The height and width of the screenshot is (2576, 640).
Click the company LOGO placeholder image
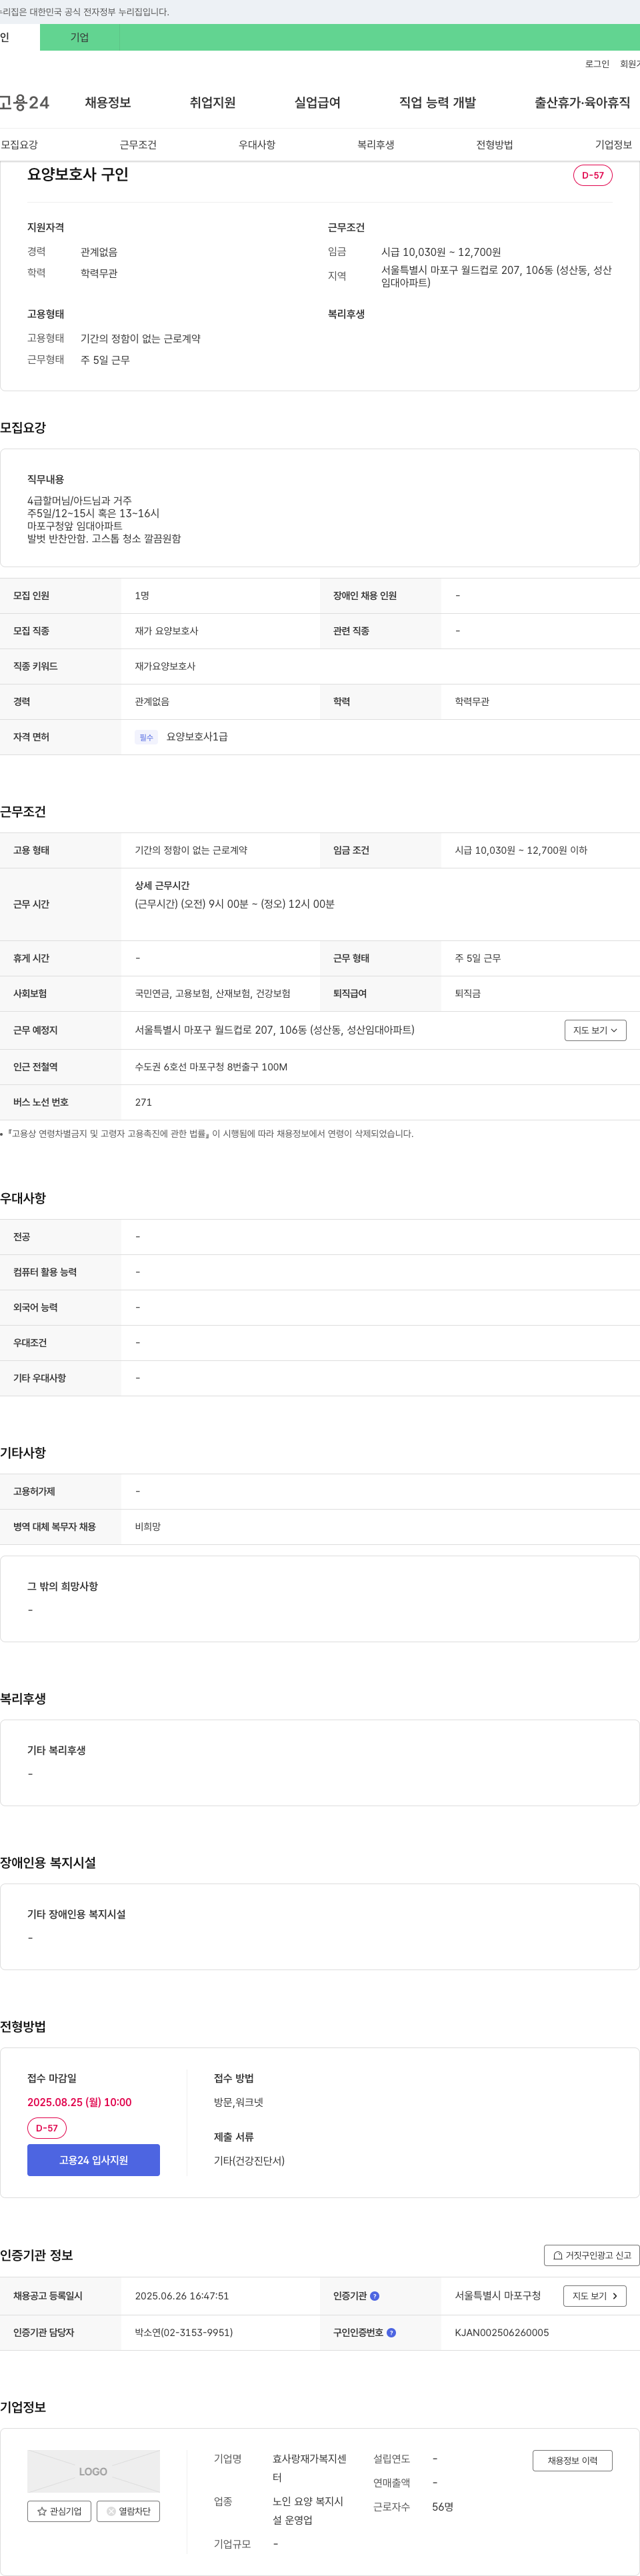[x=93, y=2471]
